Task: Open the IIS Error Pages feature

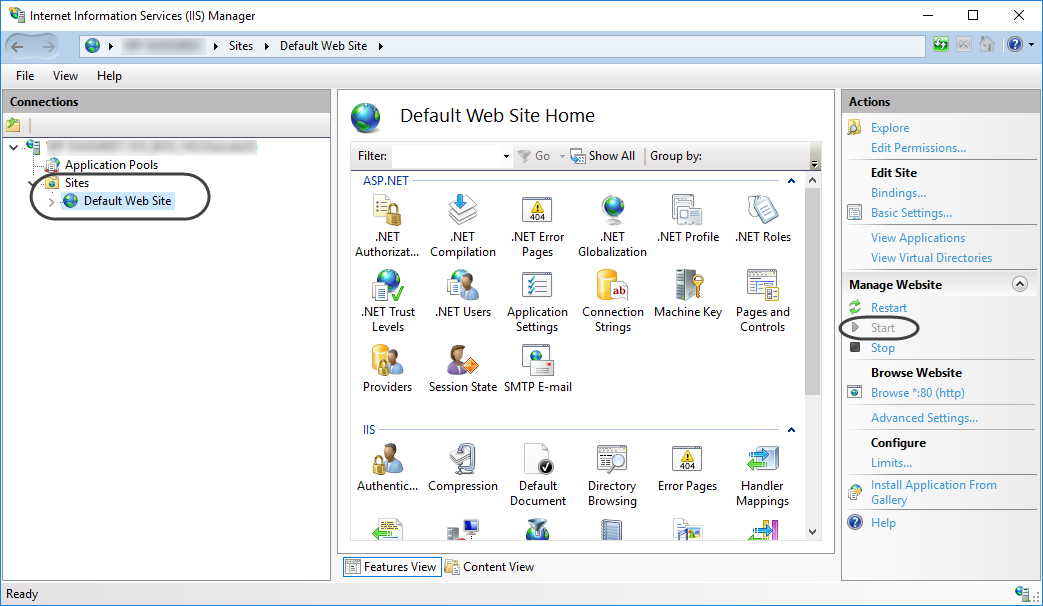Action: tap(688, 468)
